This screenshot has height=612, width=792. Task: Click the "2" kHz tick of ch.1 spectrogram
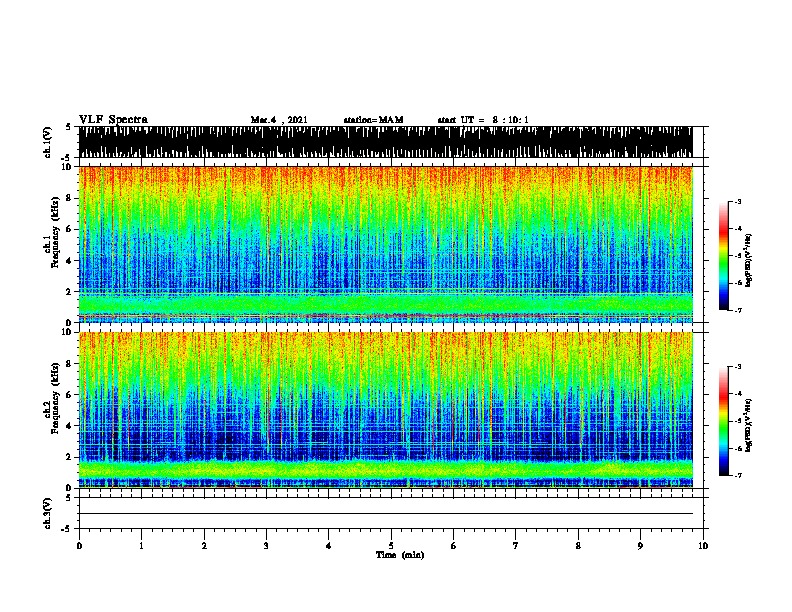point(70,292)
